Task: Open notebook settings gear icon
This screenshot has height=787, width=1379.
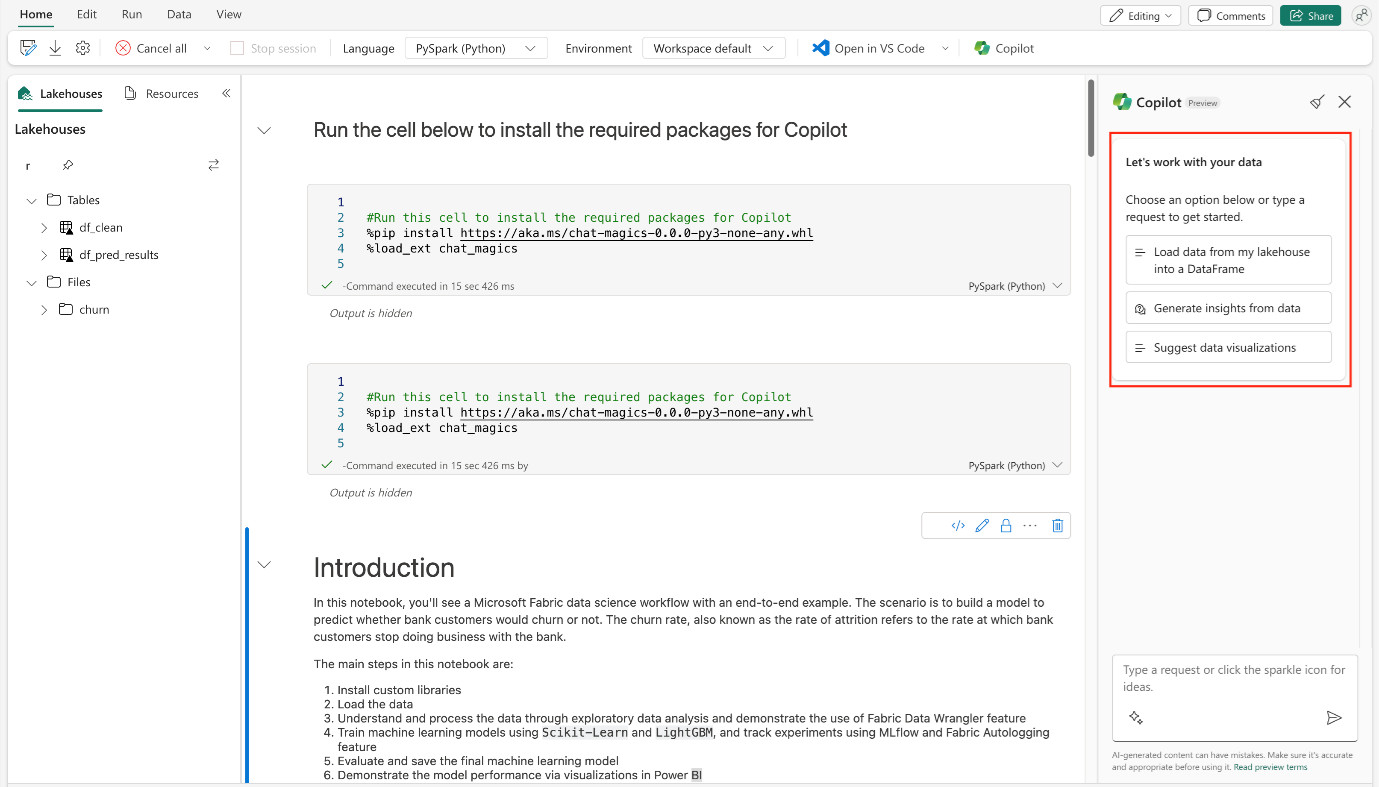Action: (83, 48)
